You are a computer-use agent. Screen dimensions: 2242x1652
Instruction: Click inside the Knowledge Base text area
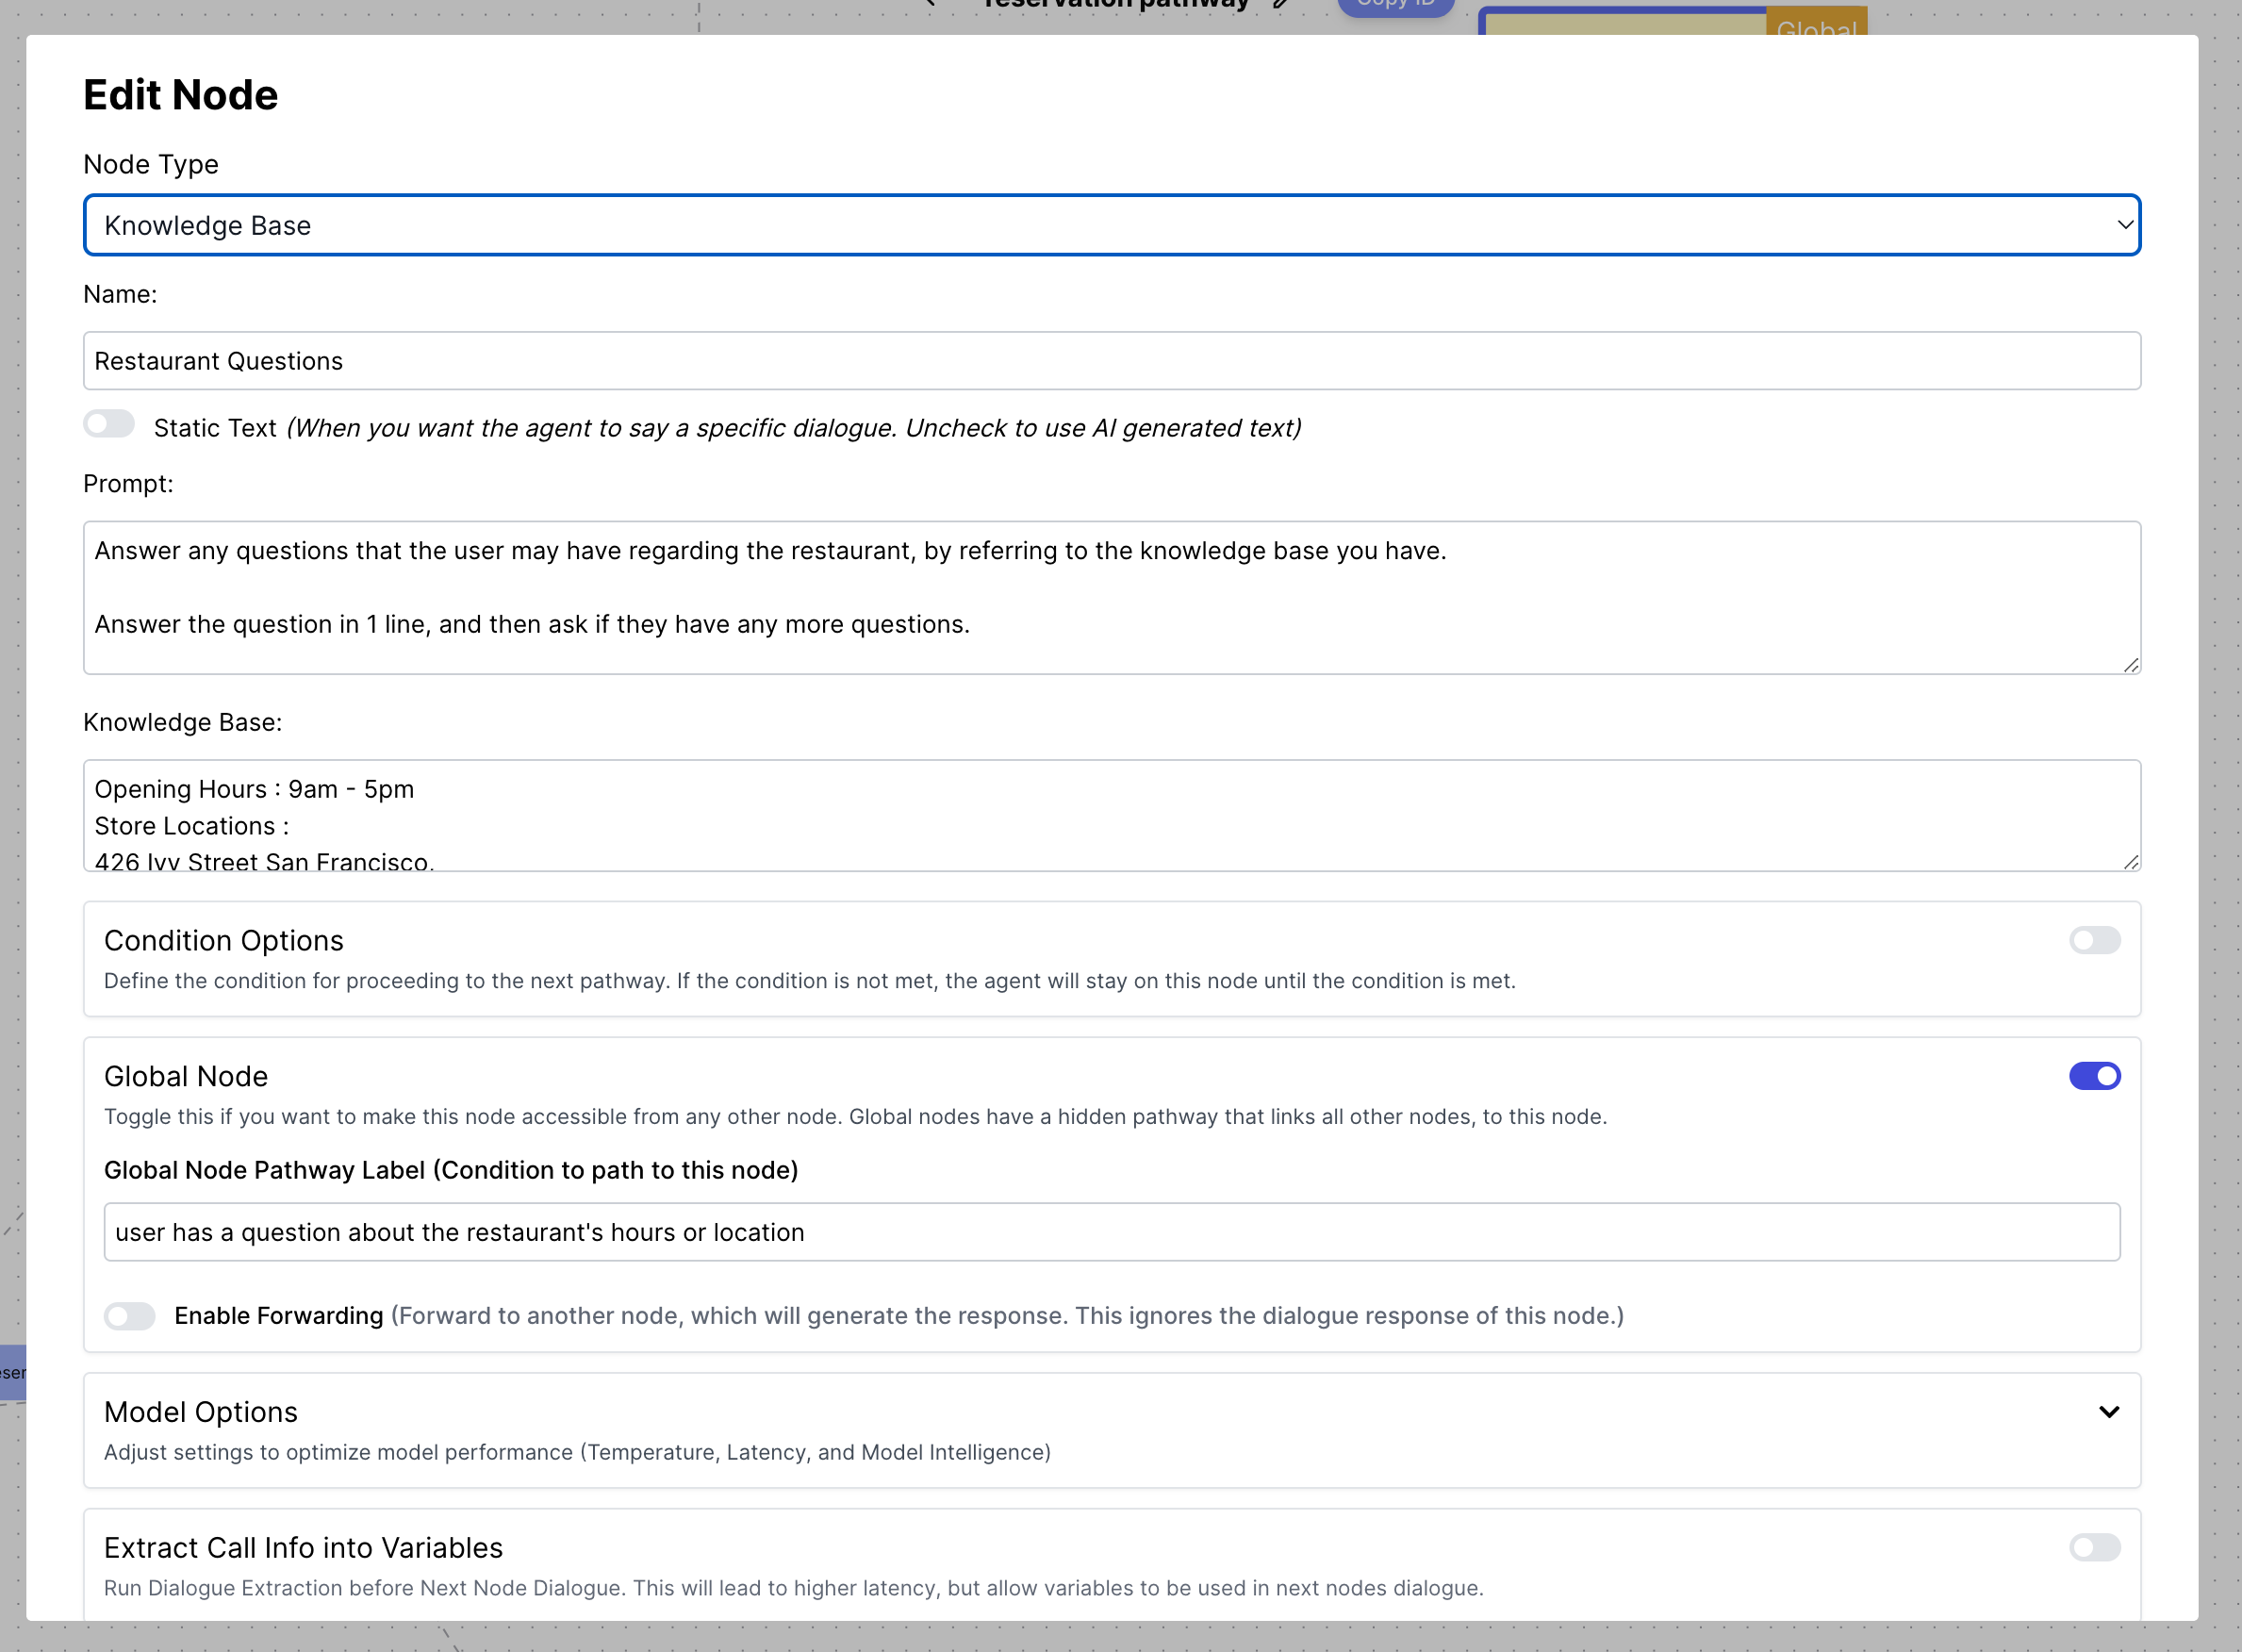pos(1111,815)
